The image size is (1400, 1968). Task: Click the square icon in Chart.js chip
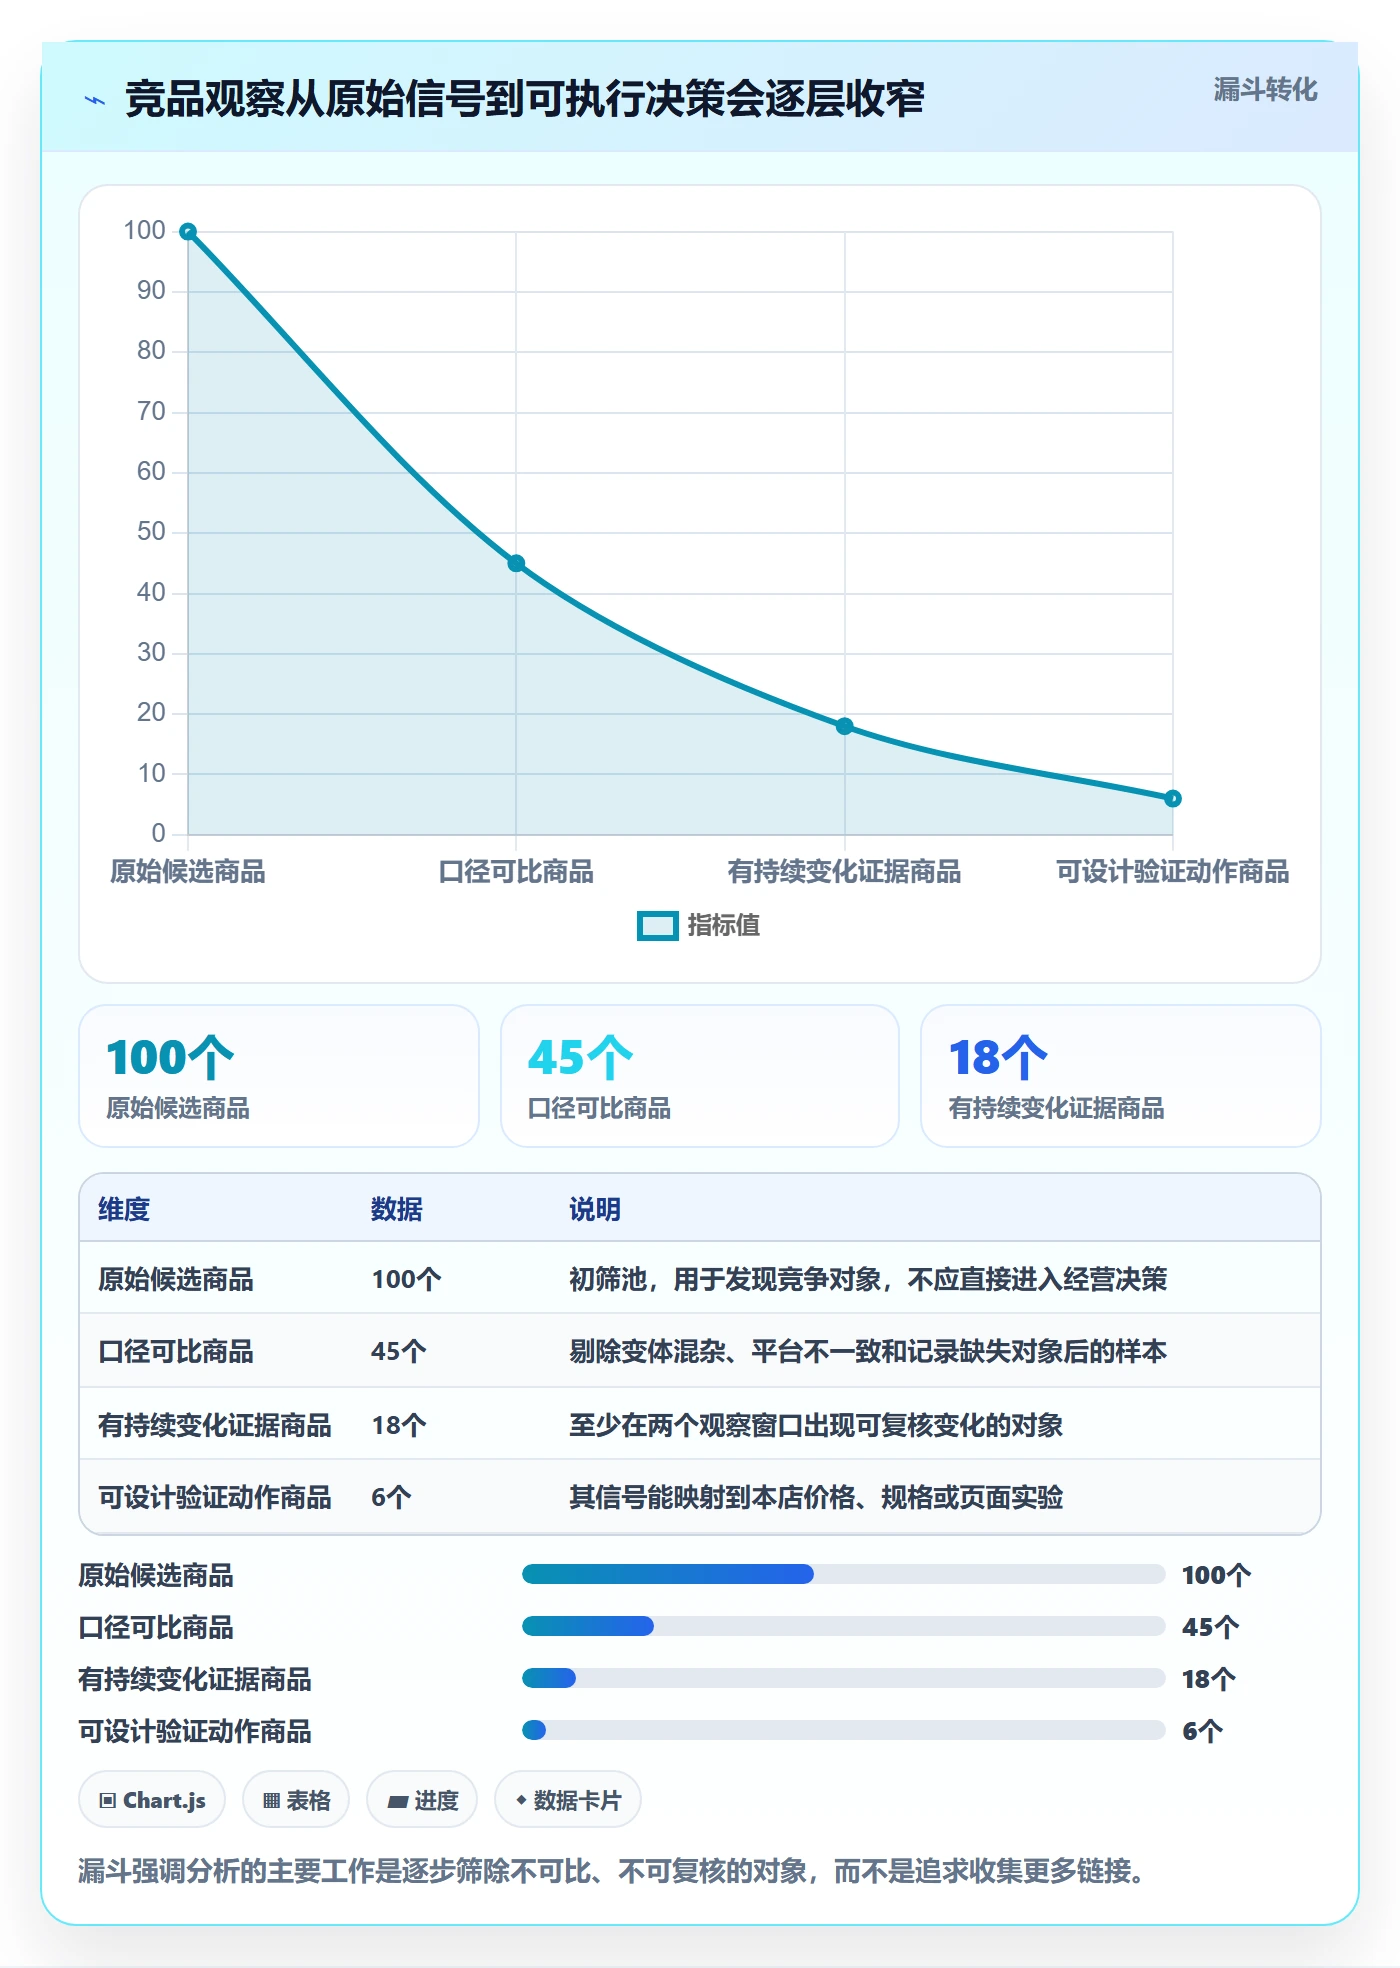108,1801
